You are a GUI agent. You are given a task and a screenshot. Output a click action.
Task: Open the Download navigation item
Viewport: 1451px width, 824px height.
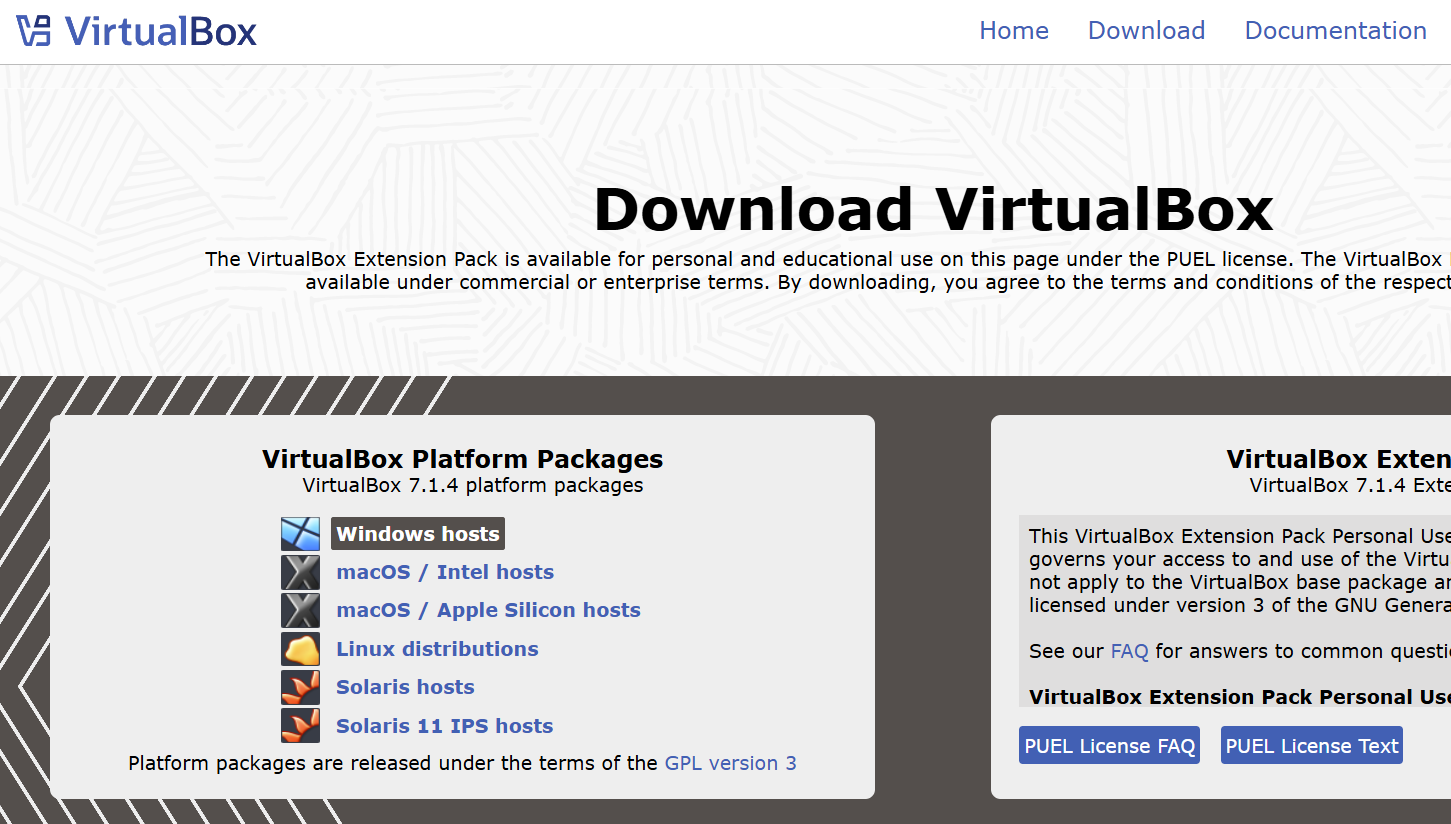click(x=1146, y=31)
